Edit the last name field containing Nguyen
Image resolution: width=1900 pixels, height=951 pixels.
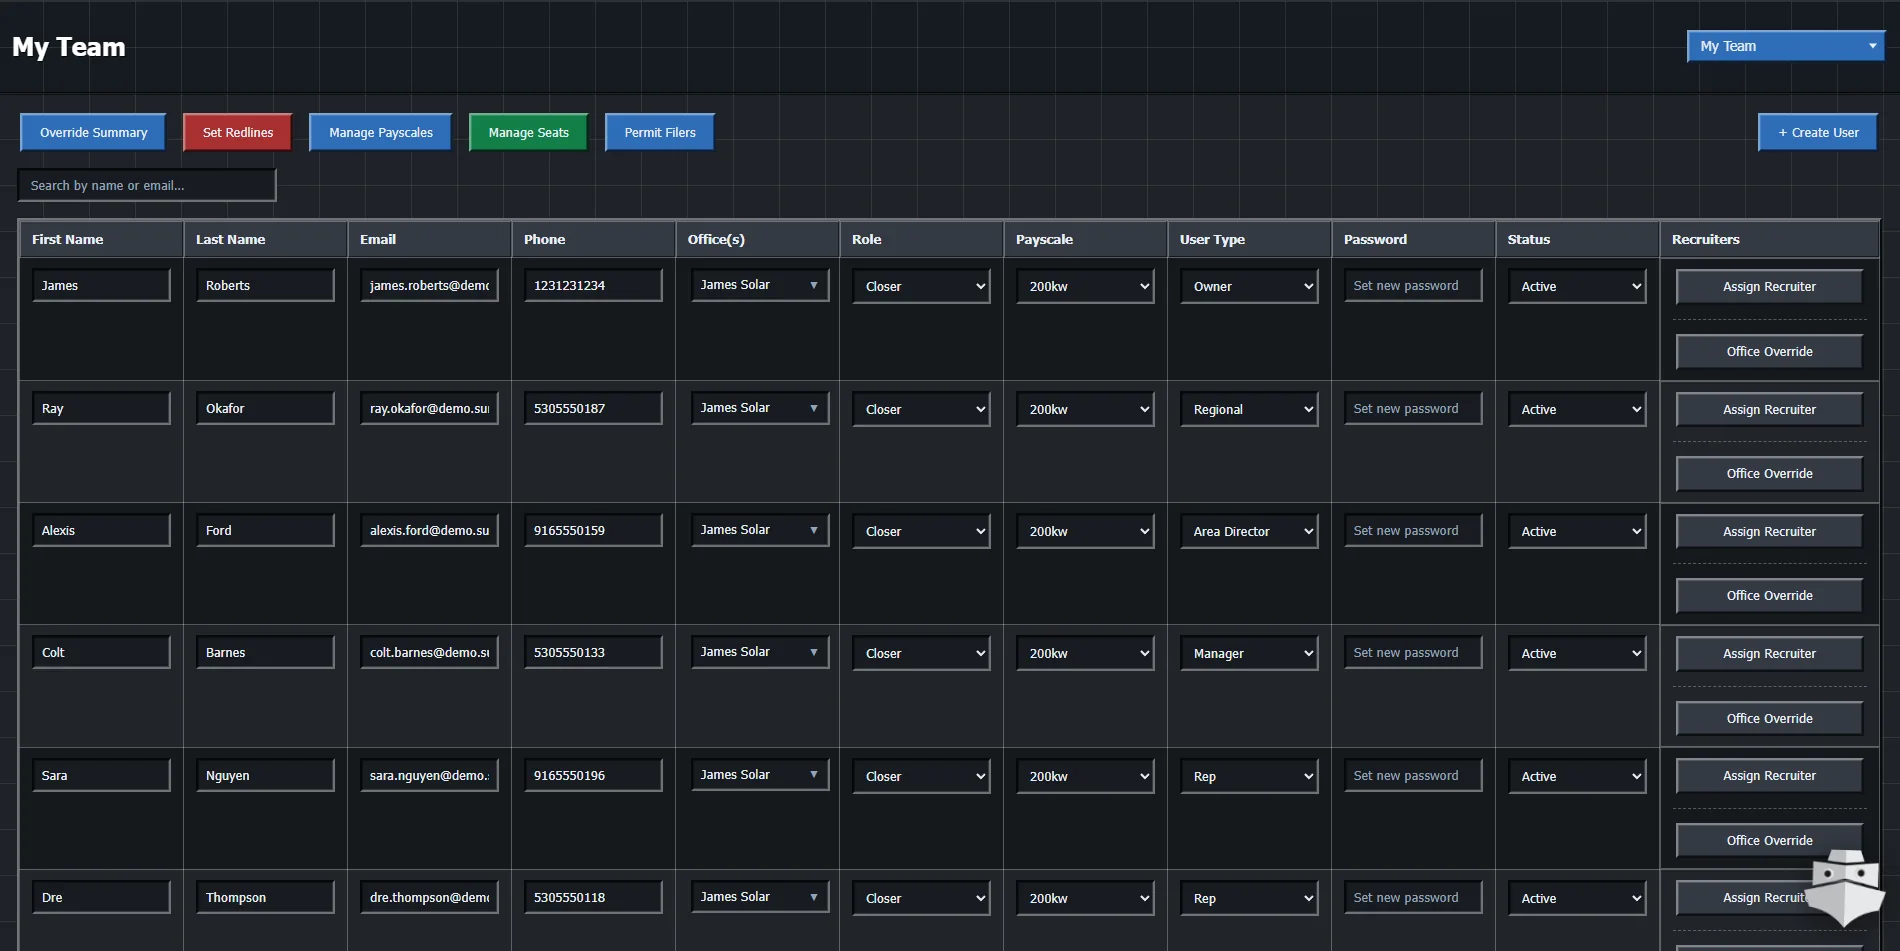coord(265,775)
